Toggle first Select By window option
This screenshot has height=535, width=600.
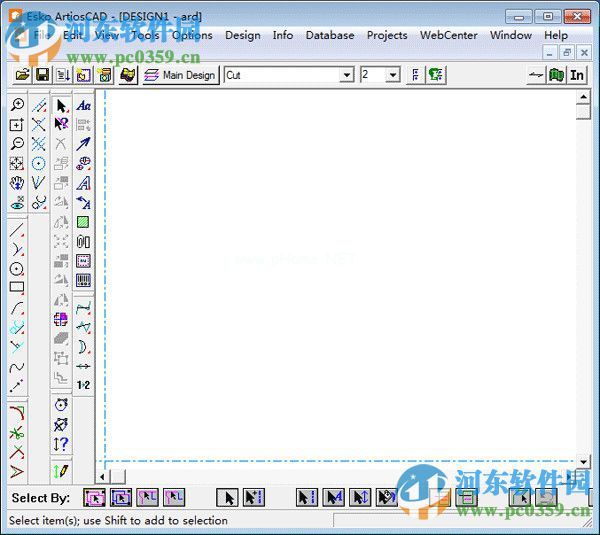tap(94, 498)
